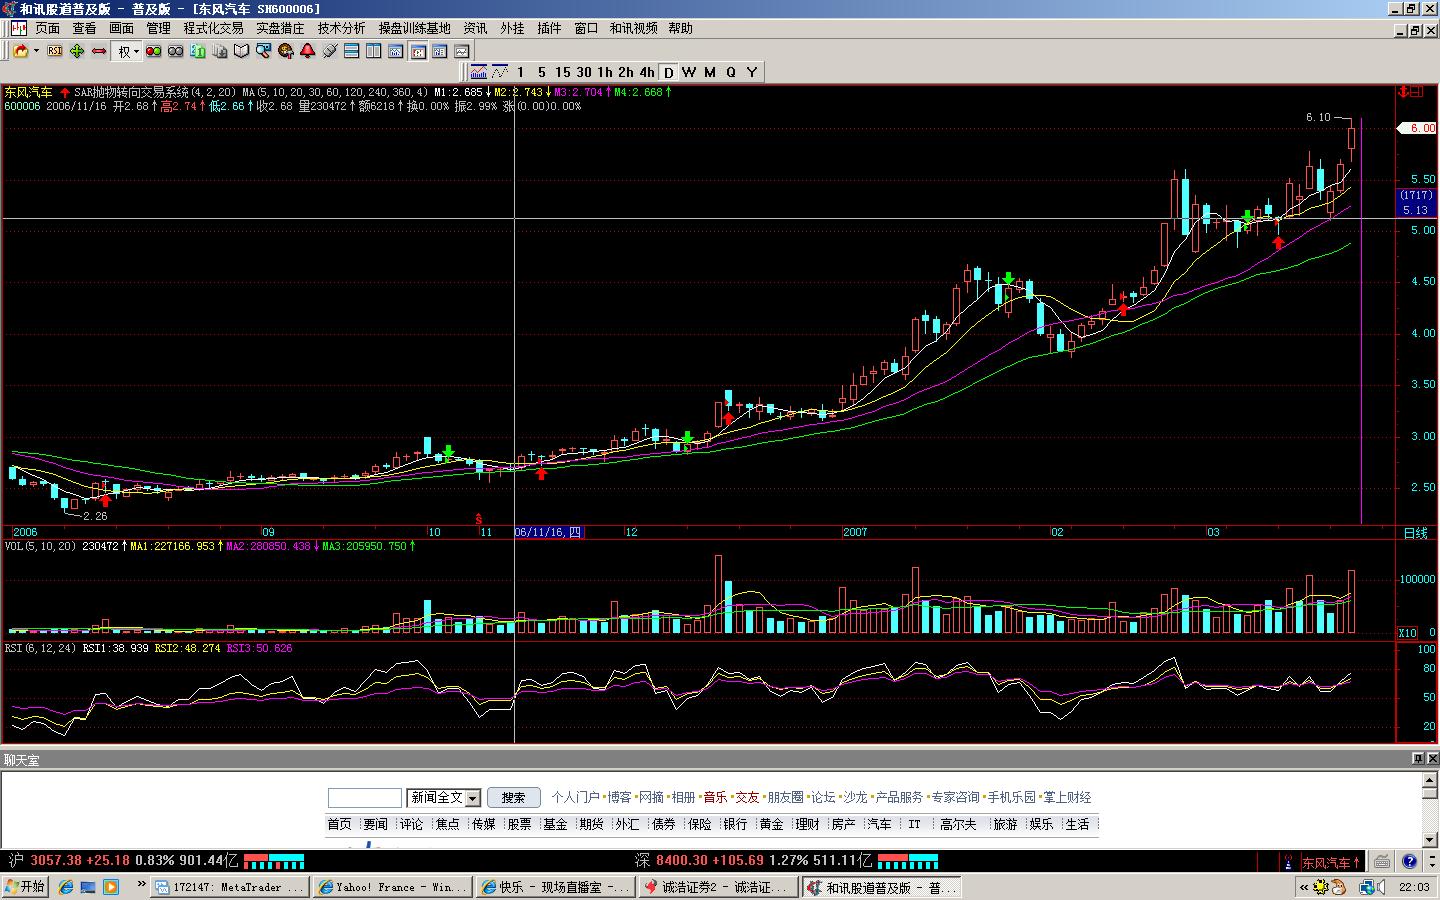Switch chart to weekly W period
The width and height of the screenshot is (1440, 900).
pos(689,72)
